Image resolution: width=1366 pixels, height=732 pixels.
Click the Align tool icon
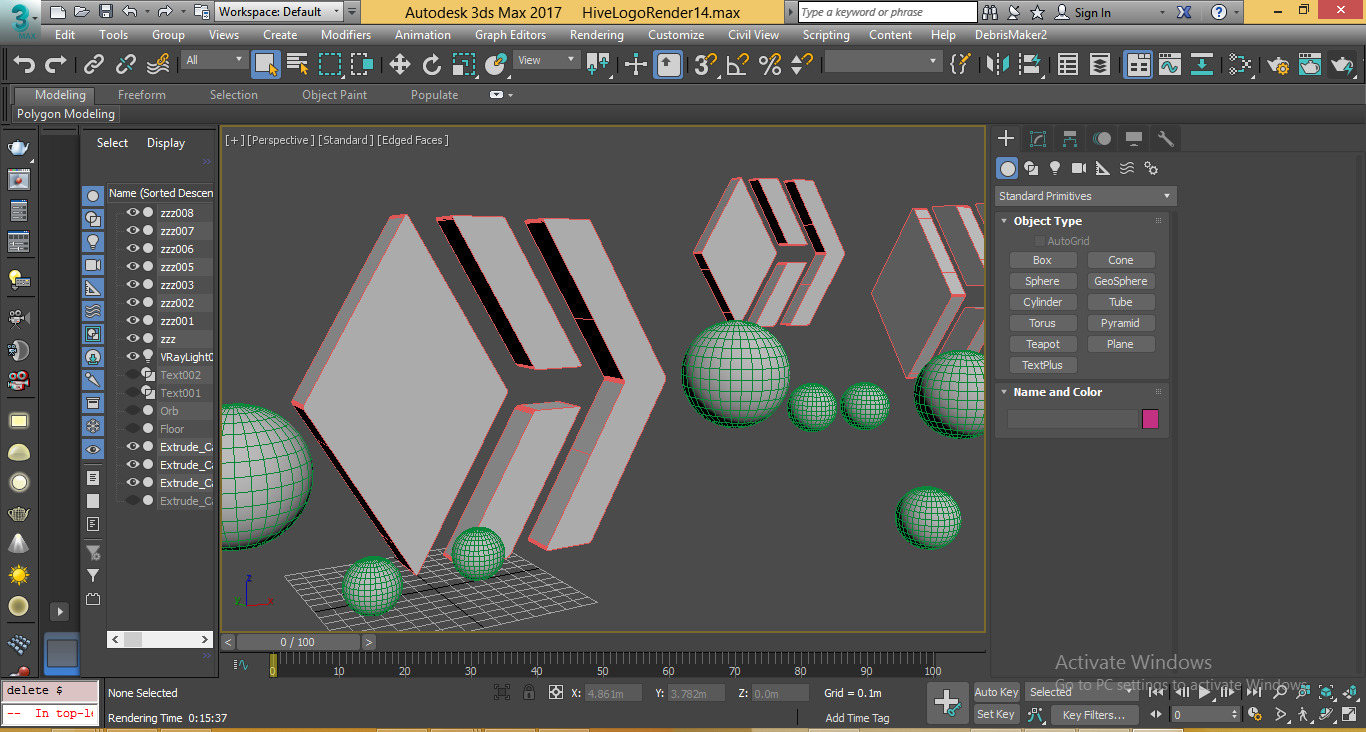[1030, 65]
